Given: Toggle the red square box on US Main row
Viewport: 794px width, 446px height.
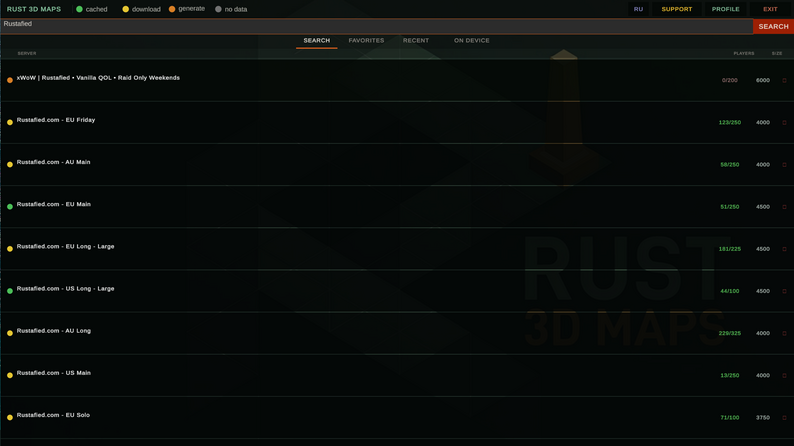Looking at the screenshot, I should (784, 376).
